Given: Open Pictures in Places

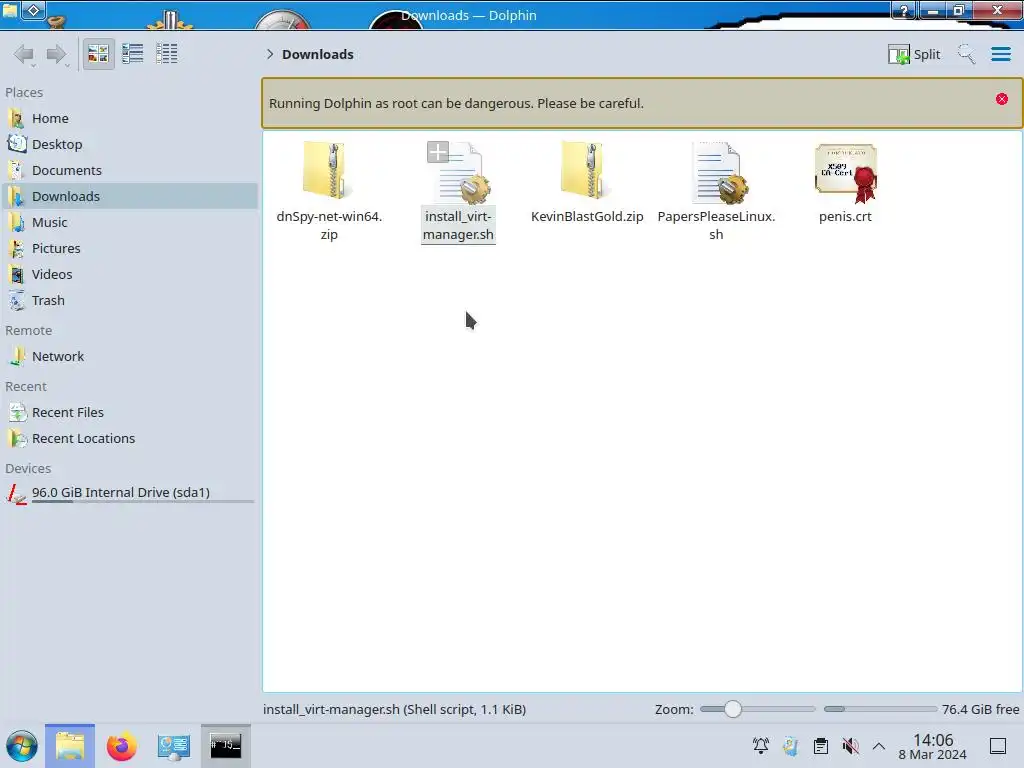Looking at the screenshot, I should point(131,249).
